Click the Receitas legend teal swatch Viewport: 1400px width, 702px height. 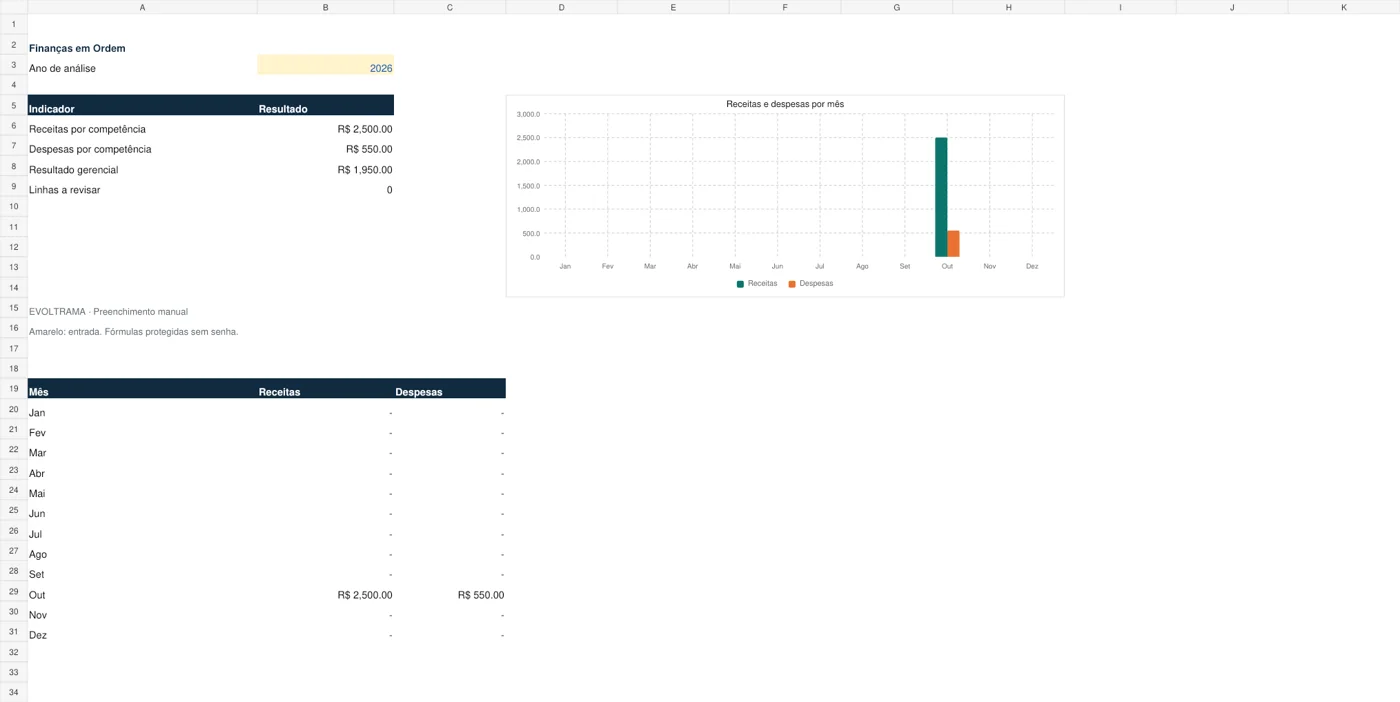click(x=740, y=284)
